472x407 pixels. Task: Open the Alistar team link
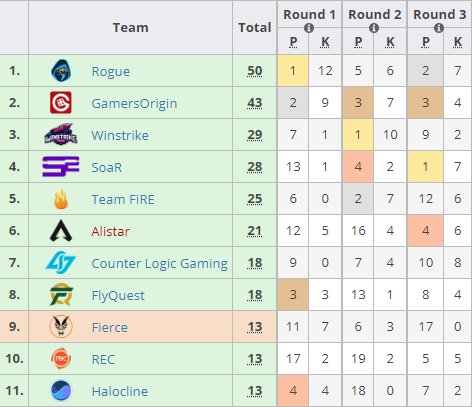pyautogui.click(x=110, y=231)
